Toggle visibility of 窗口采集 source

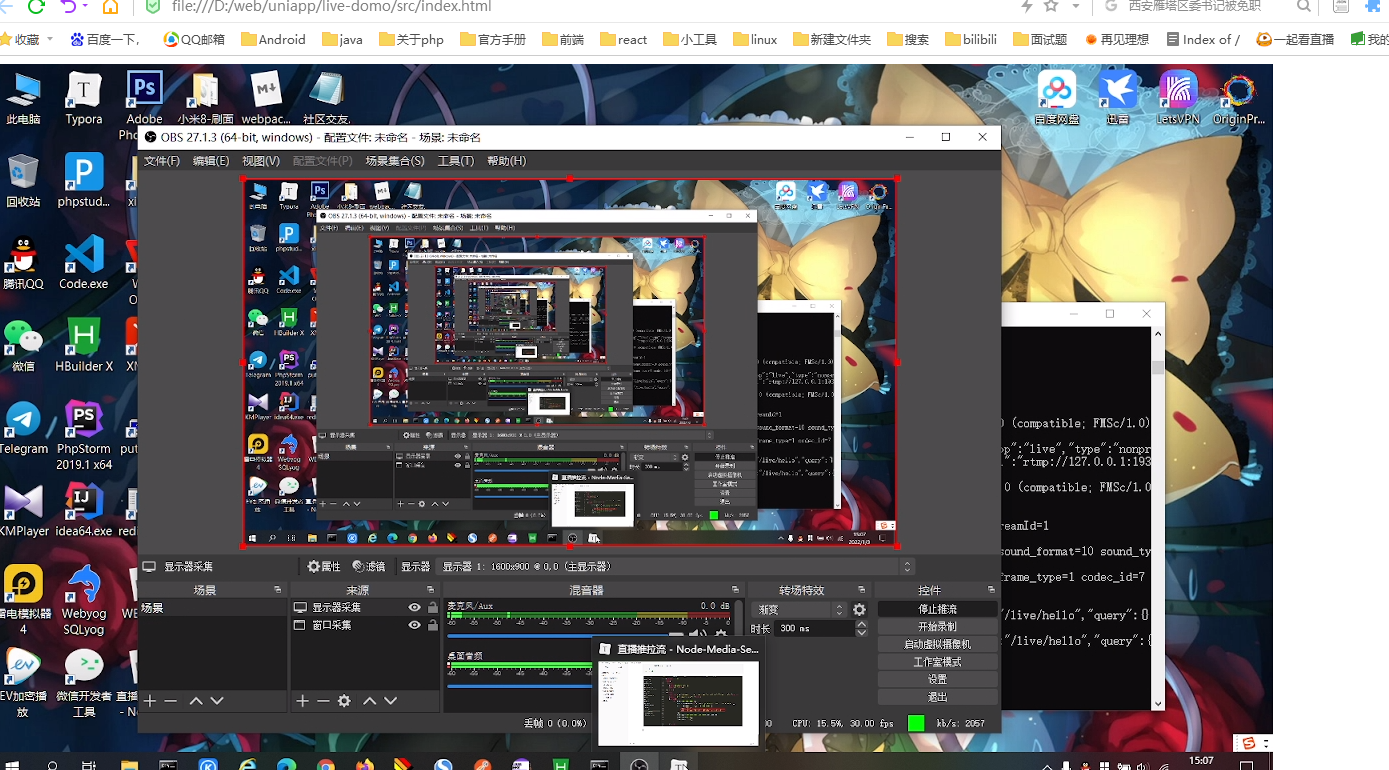(x=414, y=625)
